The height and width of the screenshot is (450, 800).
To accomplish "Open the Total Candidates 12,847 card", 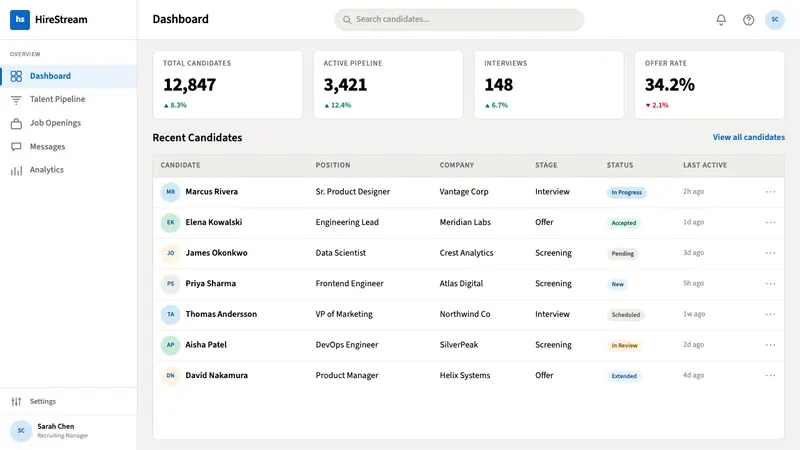I will pos(228,85).
